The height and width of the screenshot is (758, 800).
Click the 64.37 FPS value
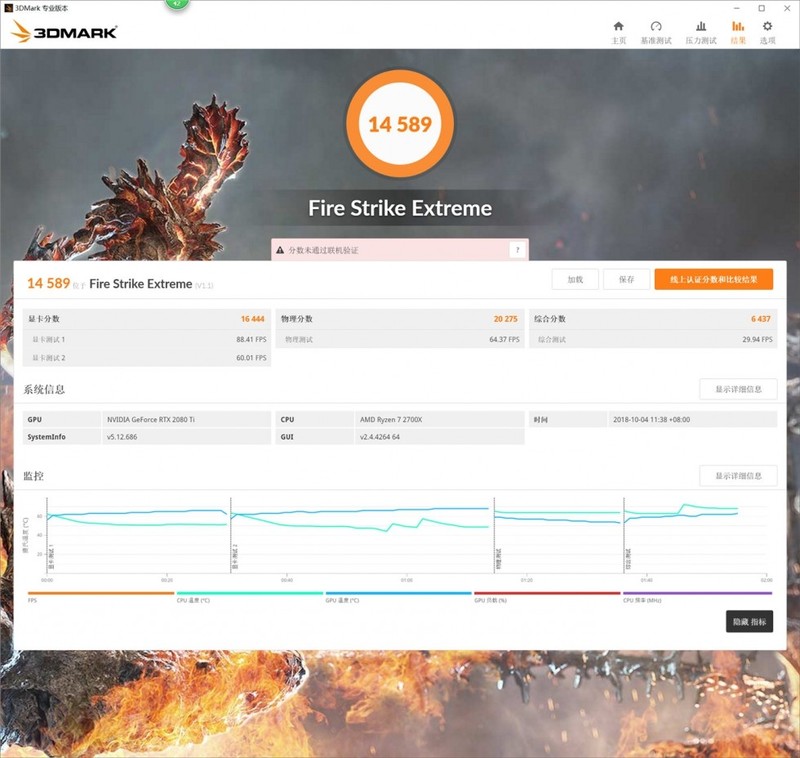pyautogui.click(x=505, y=339)
